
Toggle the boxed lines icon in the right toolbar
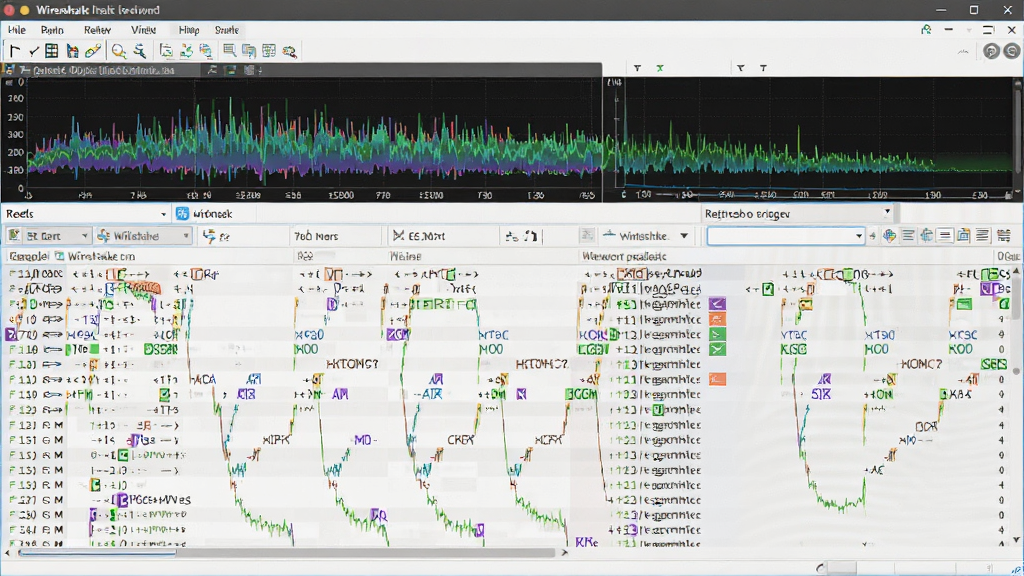[944, 236]
